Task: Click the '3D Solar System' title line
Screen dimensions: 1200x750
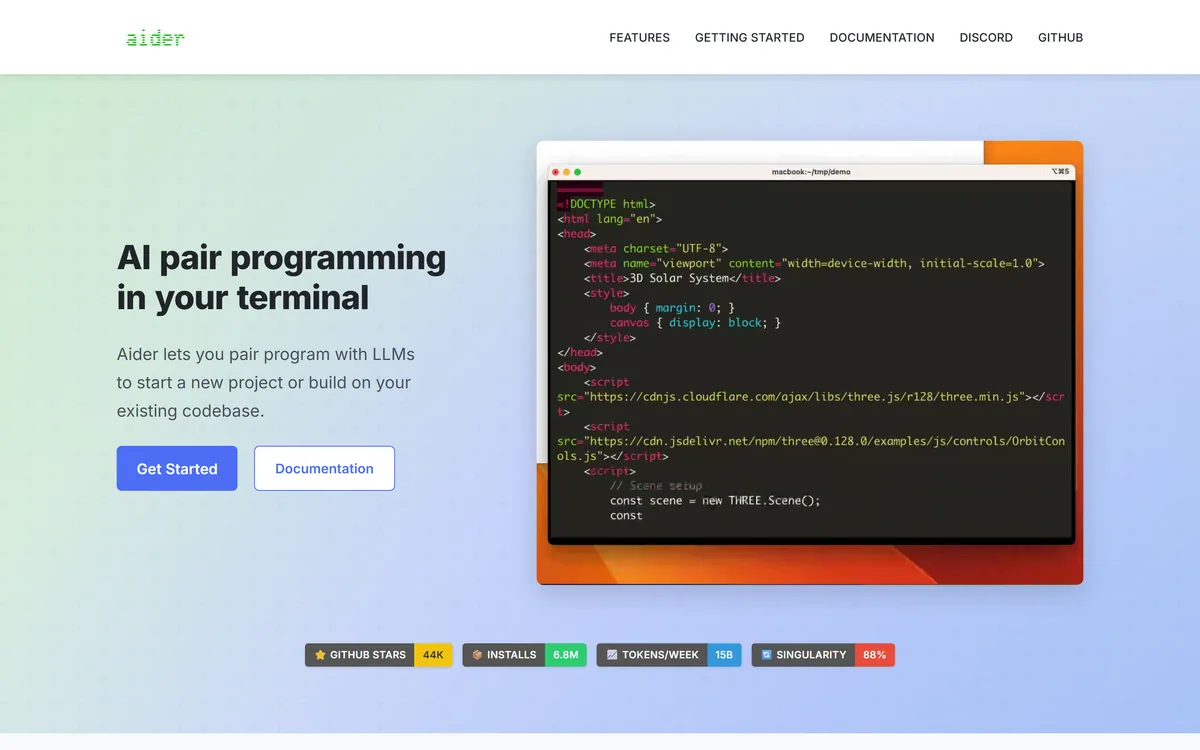Action: click(x=680, y=278)
